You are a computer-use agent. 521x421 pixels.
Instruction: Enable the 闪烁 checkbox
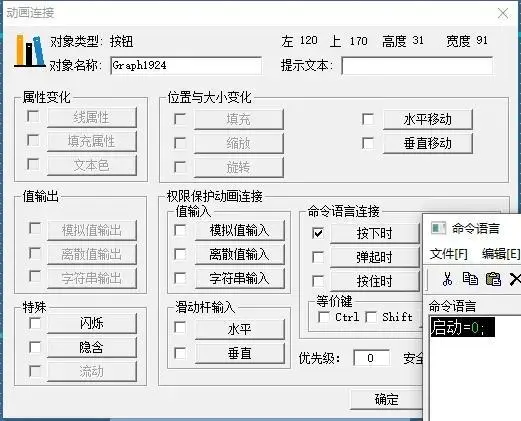pyautogui.click(x=35, y=323)
